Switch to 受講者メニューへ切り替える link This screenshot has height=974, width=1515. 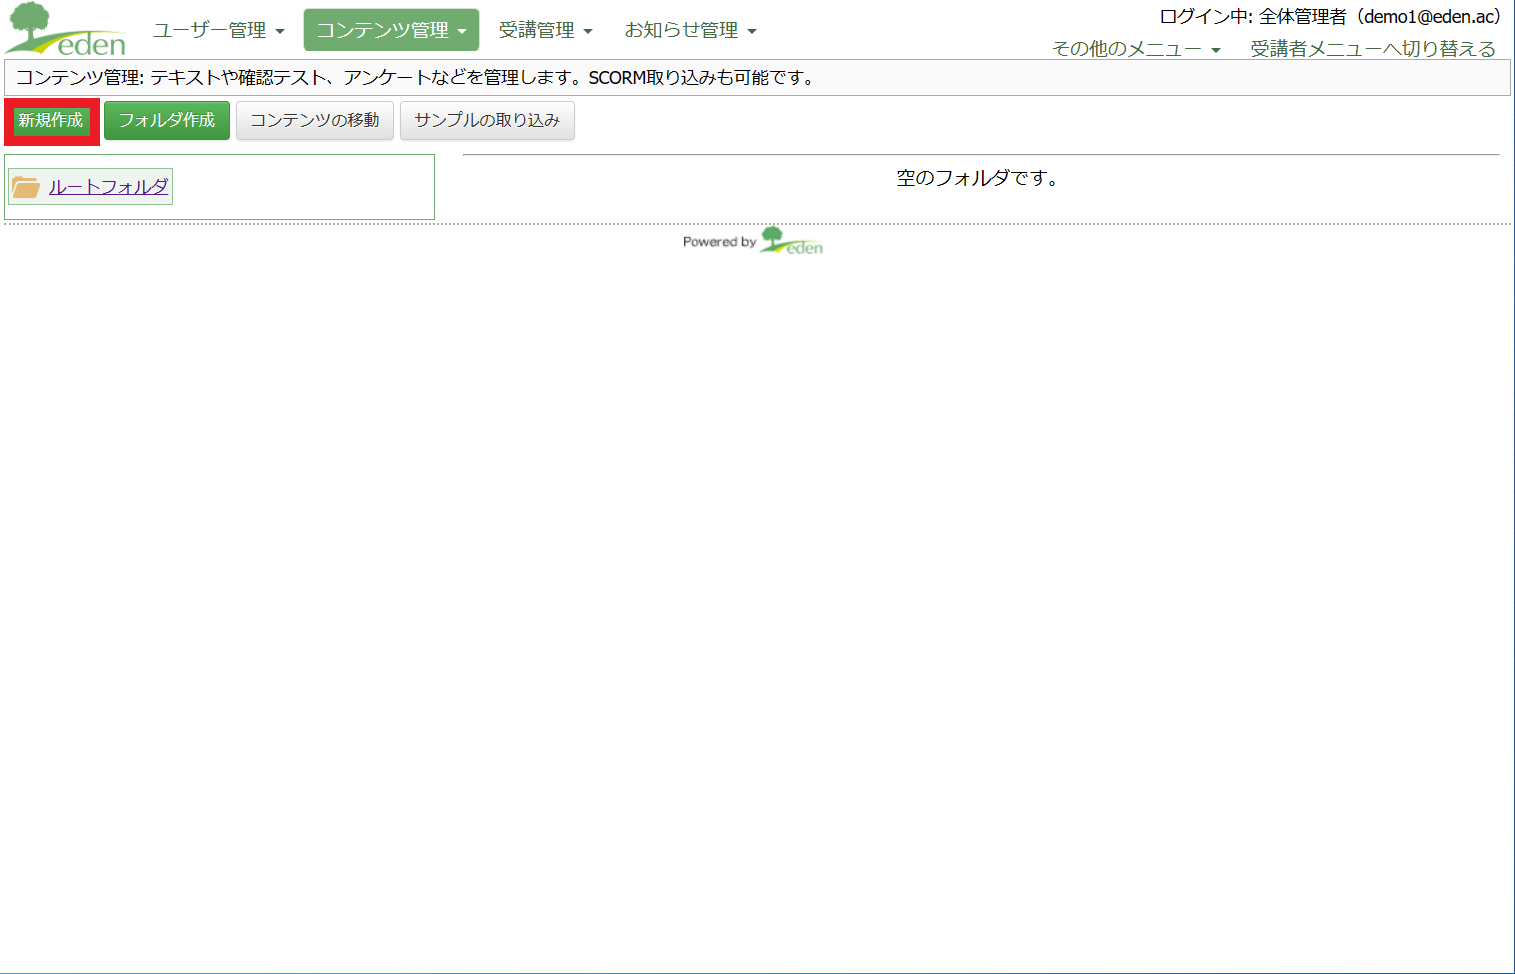pos(1373,49)
